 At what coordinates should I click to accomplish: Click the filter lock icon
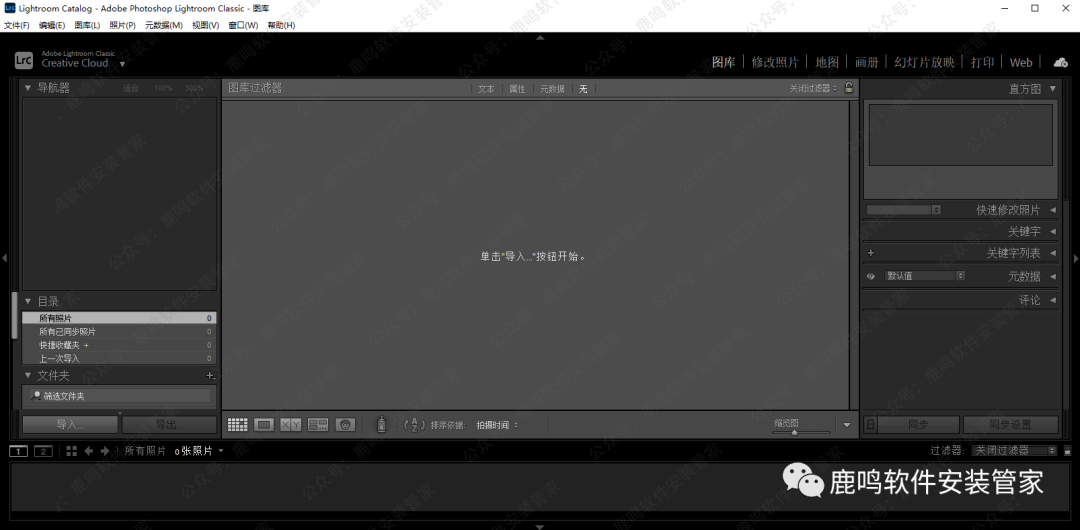point(849,88)
